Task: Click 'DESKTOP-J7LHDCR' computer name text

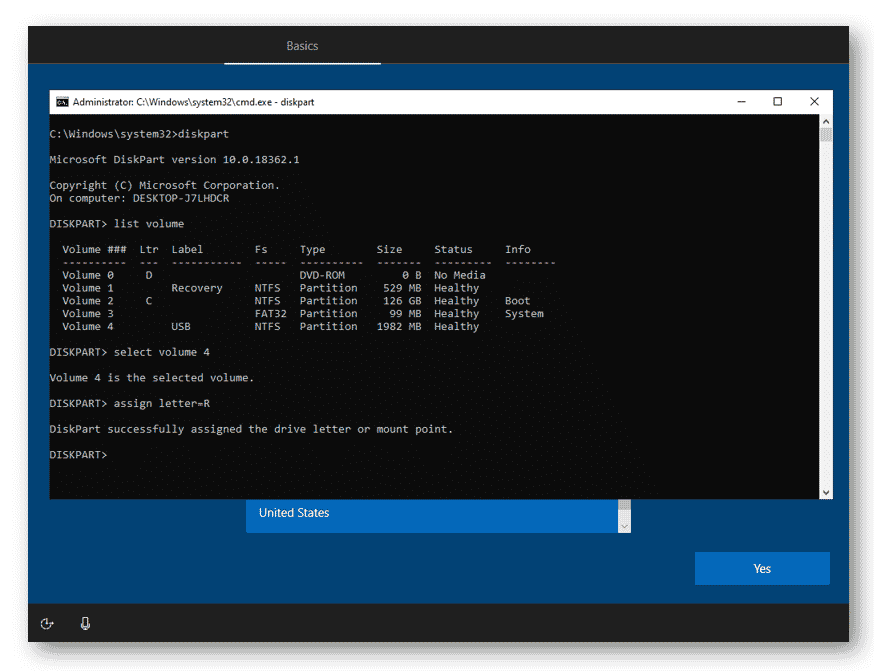Action: [181, 198]
